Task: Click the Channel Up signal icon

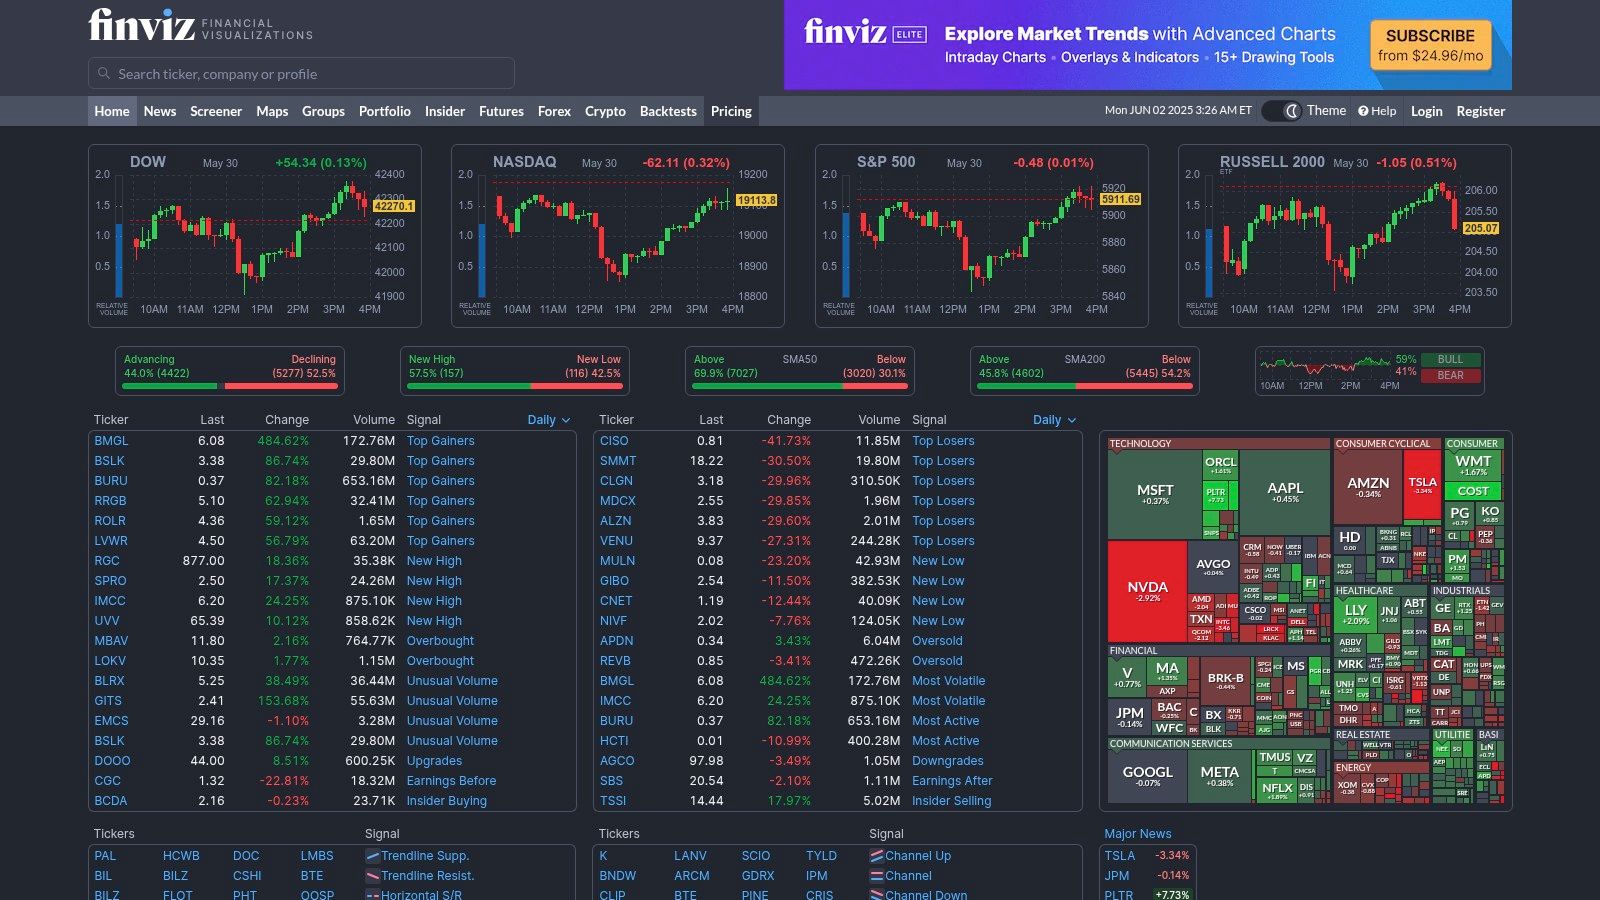Action: click(877, 856)
